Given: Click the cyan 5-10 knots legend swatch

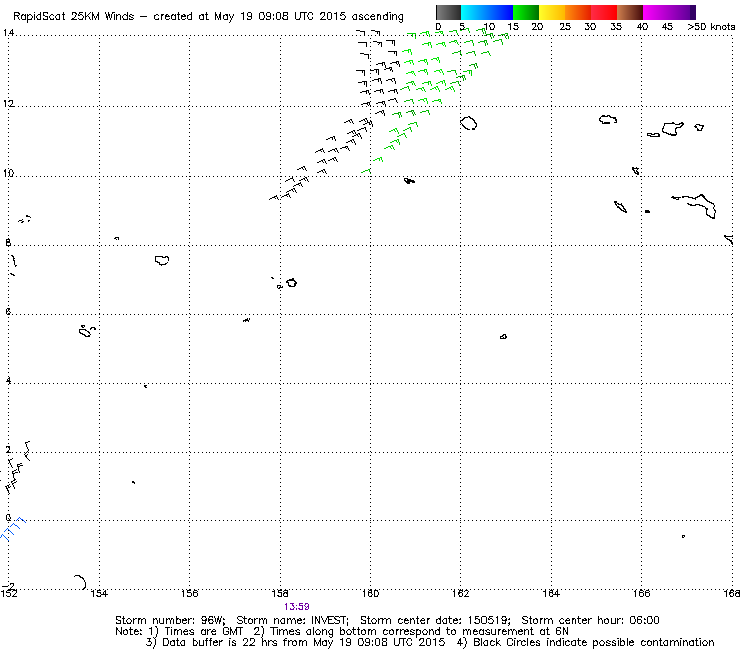Looking at the screenshot, I should pos(474,12).
